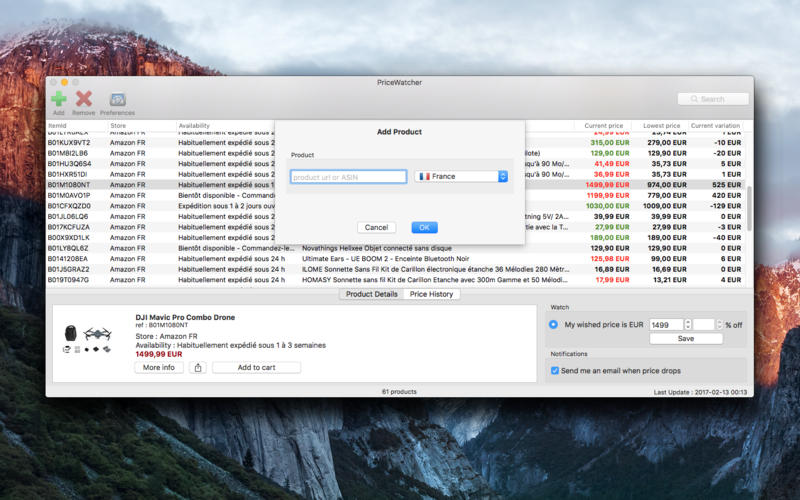Image resolution: width=800 pixels, height=500 pixels.
Task: Switch to the Price History tab
Action: [431, 294]
